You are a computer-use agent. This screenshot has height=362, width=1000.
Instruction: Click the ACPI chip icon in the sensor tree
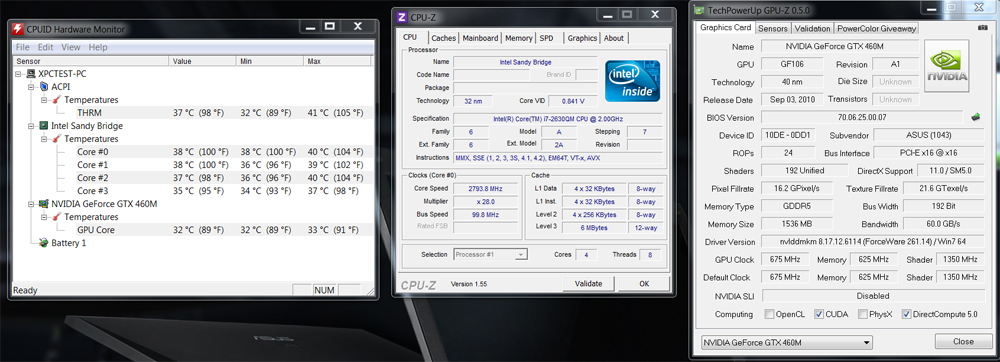tap(44, 87)
